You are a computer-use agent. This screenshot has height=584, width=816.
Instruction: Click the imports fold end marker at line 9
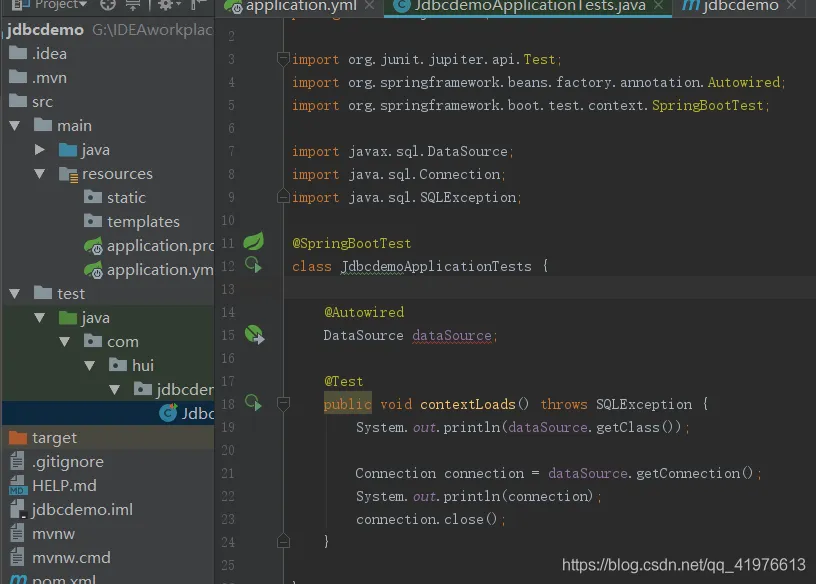pos(283,197)
